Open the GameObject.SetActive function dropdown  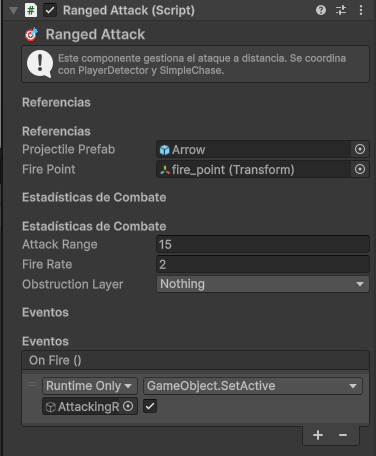(x=253, y=386)
